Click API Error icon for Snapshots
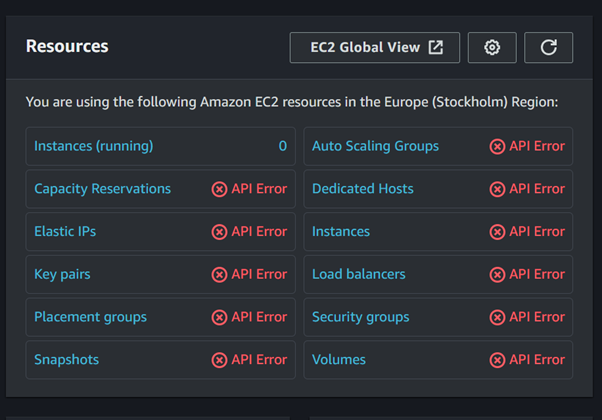 (x=219, y=360)
